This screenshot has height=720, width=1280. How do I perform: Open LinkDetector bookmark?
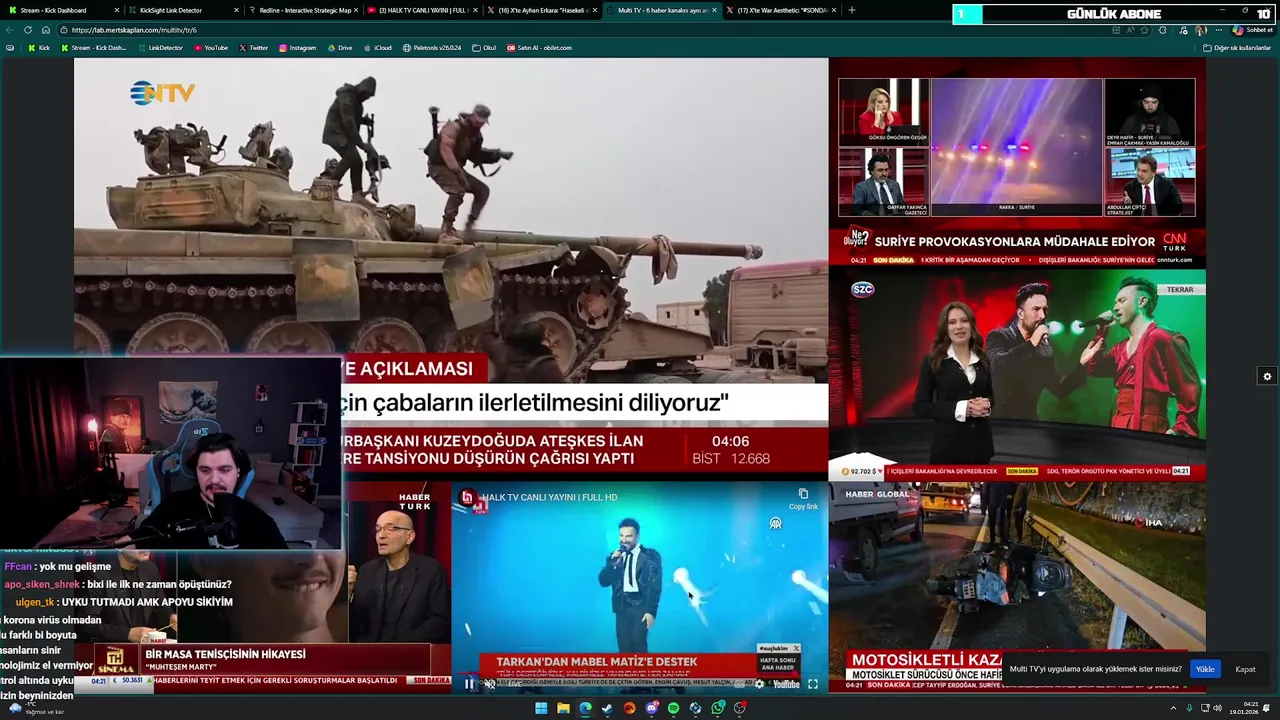(159, 48)
